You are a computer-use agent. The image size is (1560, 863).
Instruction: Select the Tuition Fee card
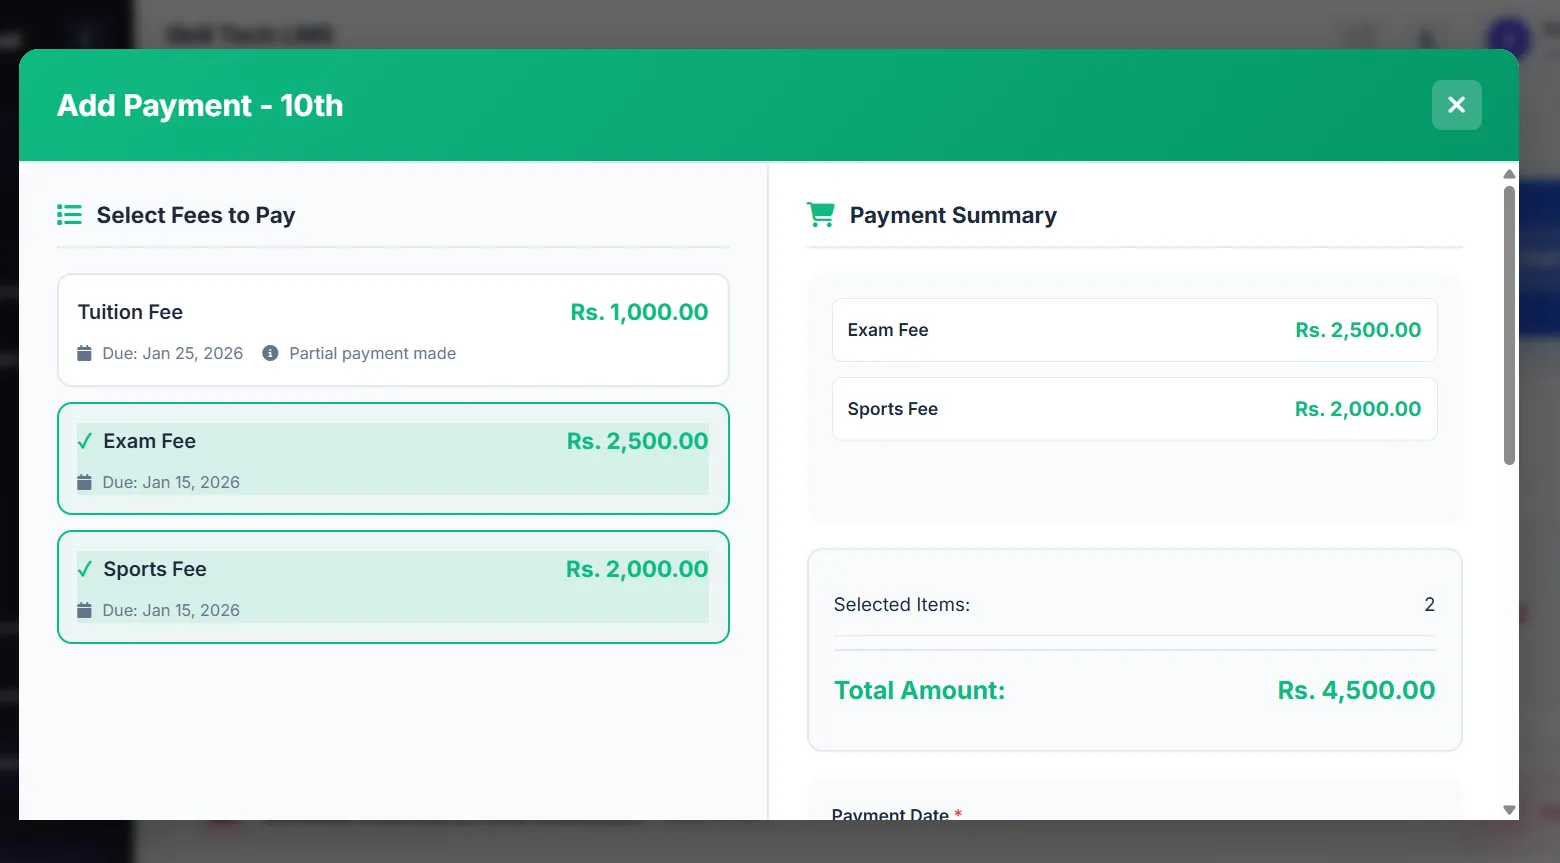393,330
